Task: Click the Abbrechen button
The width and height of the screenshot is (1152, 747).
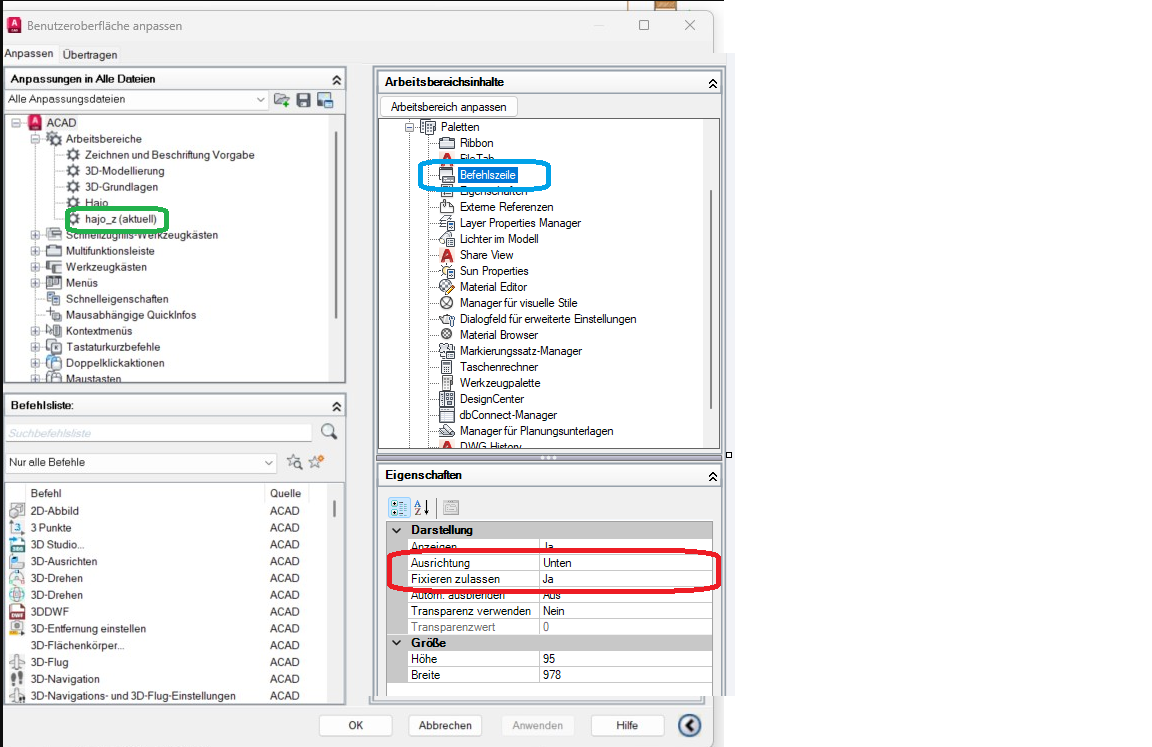Action: 445,726
